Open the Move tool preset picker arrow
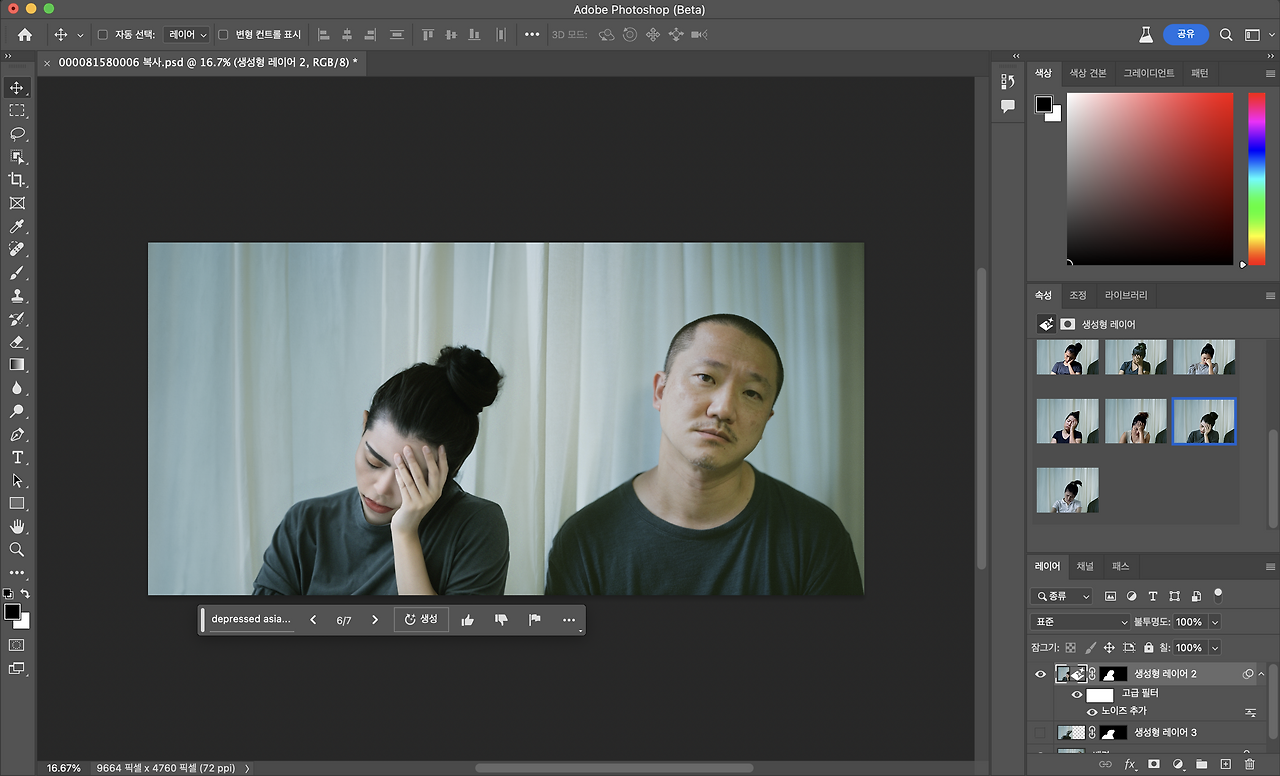This screenshot has height=776, width=1280. tap(80, 35)
